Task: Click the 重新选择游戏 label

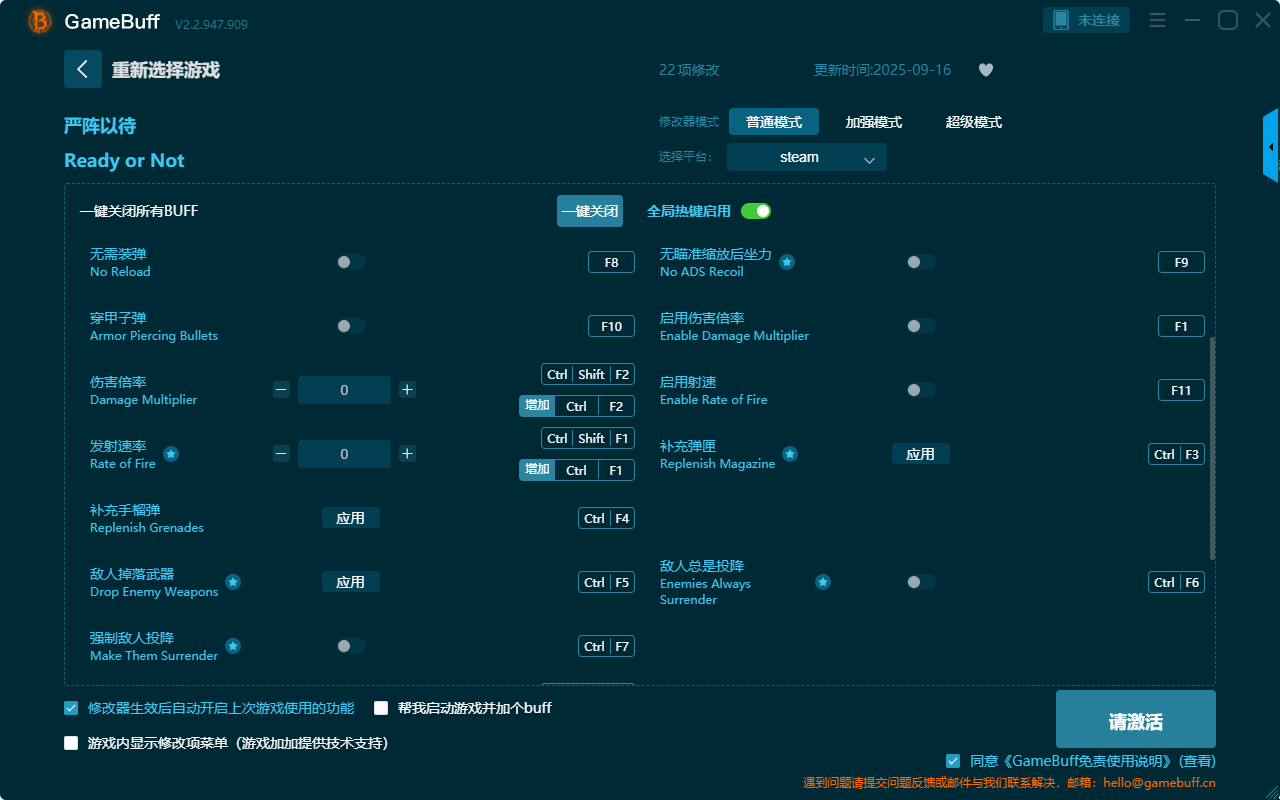Action: pos(166,70)
